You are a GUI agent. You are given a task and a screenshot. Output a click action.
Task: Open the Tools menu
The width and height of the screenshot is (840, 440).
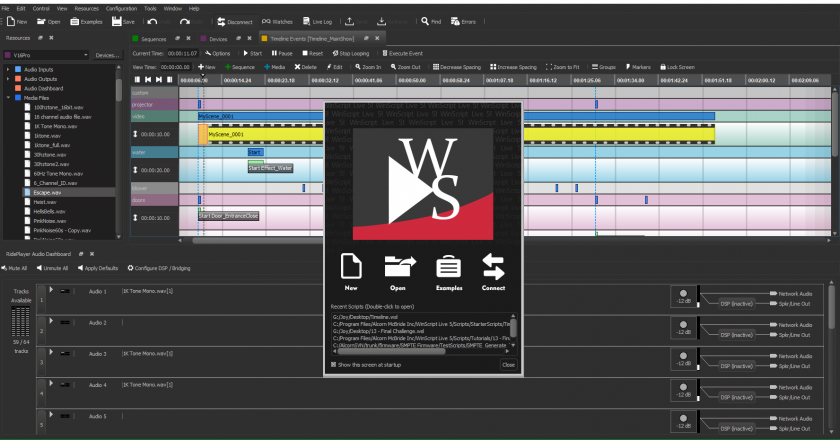click(x=150, y=9)
